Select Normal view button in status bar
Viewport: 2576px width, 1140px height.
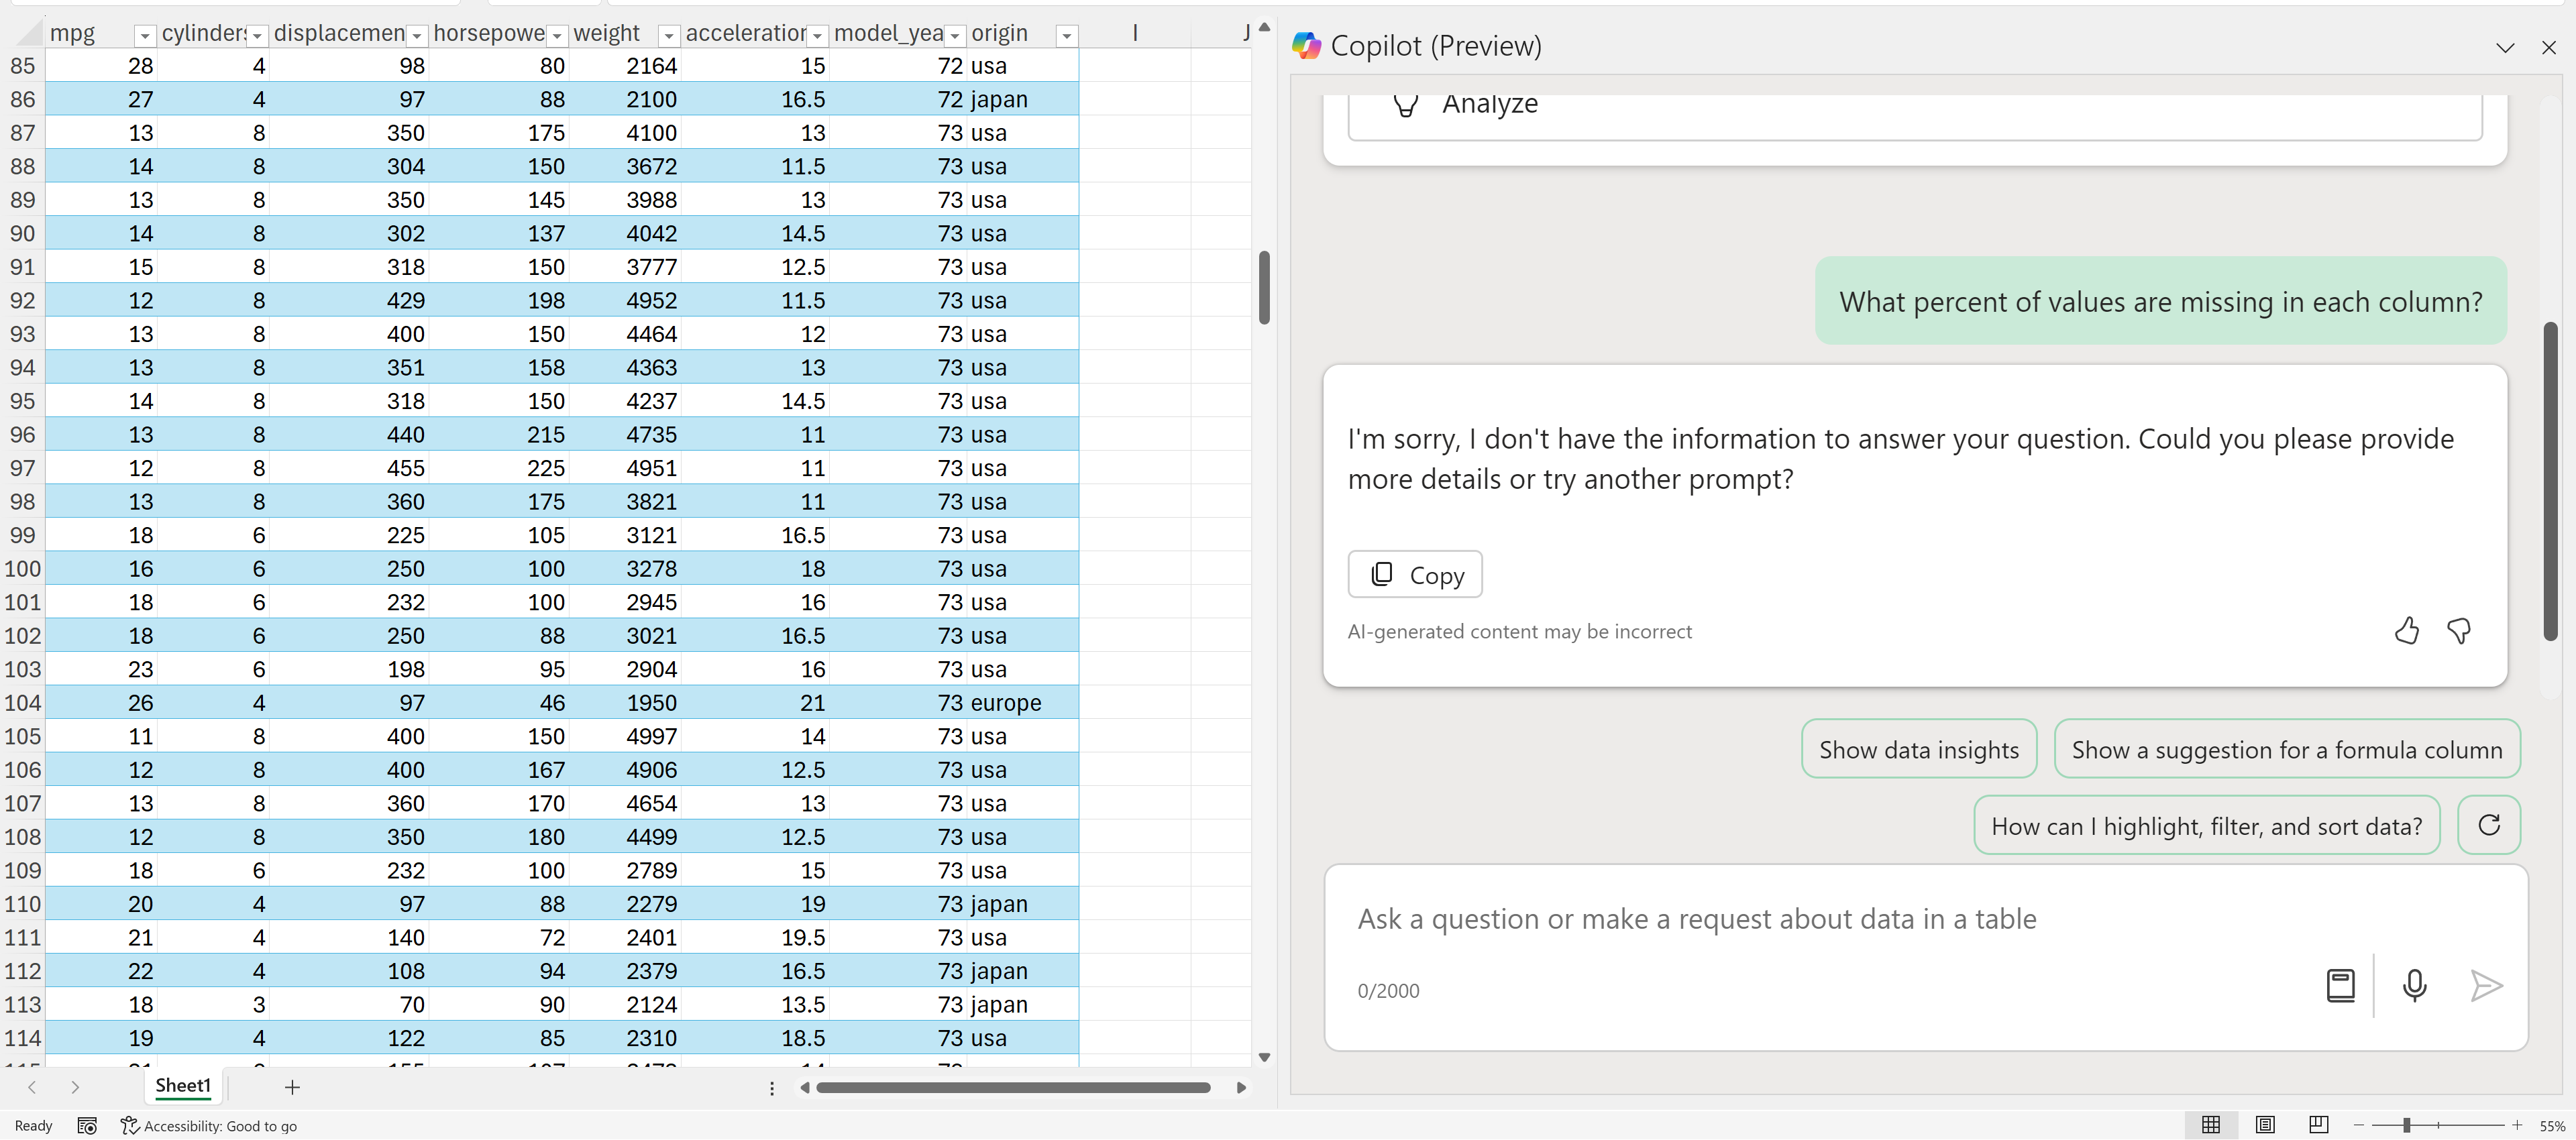(2211, 1125)
